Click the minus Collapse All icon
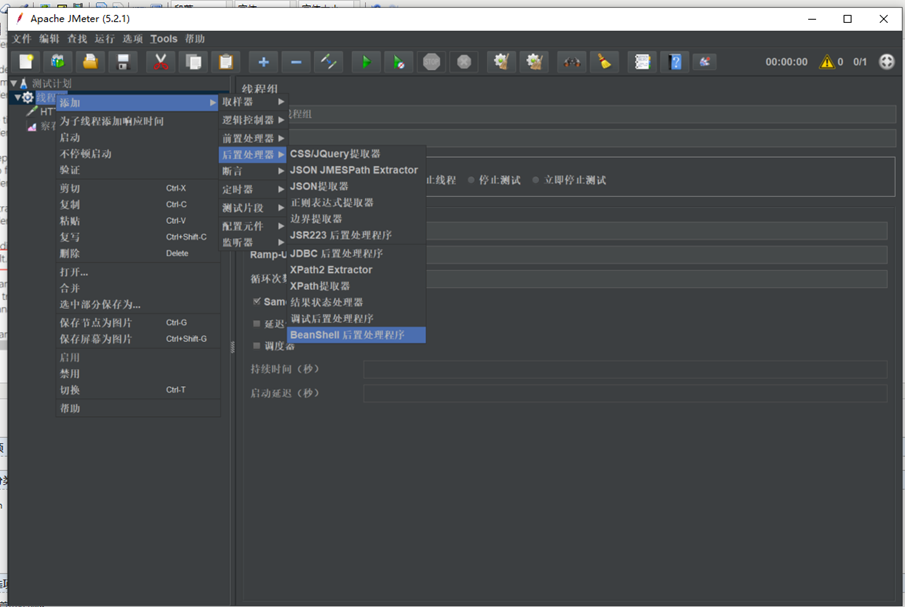This screenshot has width=905, height=607. coord(296,62)
